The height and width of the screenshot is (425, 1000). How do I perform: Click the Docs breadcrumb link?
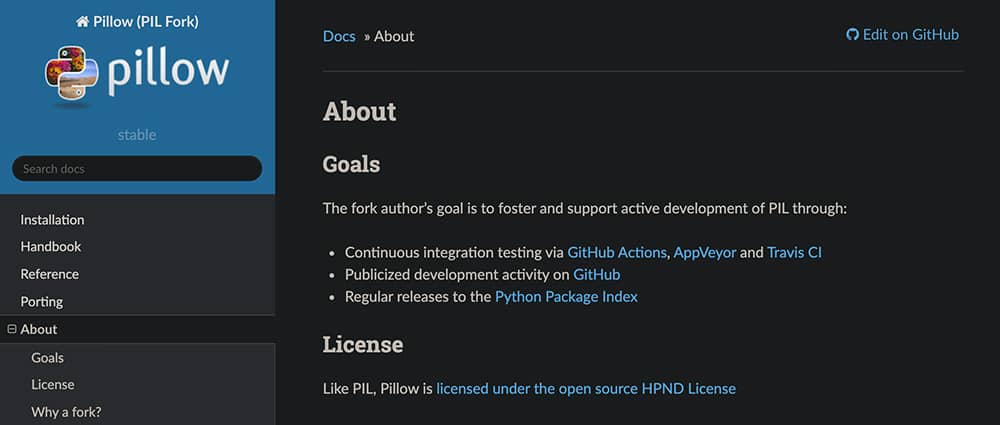339,36
